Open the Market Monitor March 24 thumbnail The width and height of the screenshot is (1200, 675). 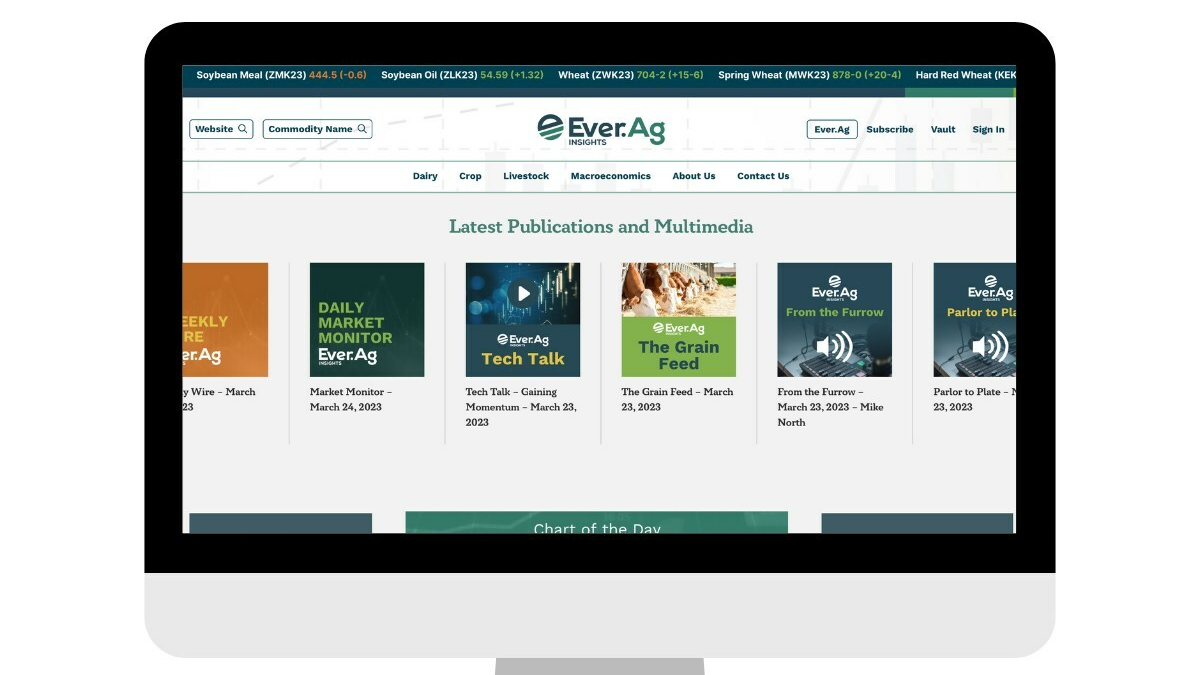pos(367,319)
